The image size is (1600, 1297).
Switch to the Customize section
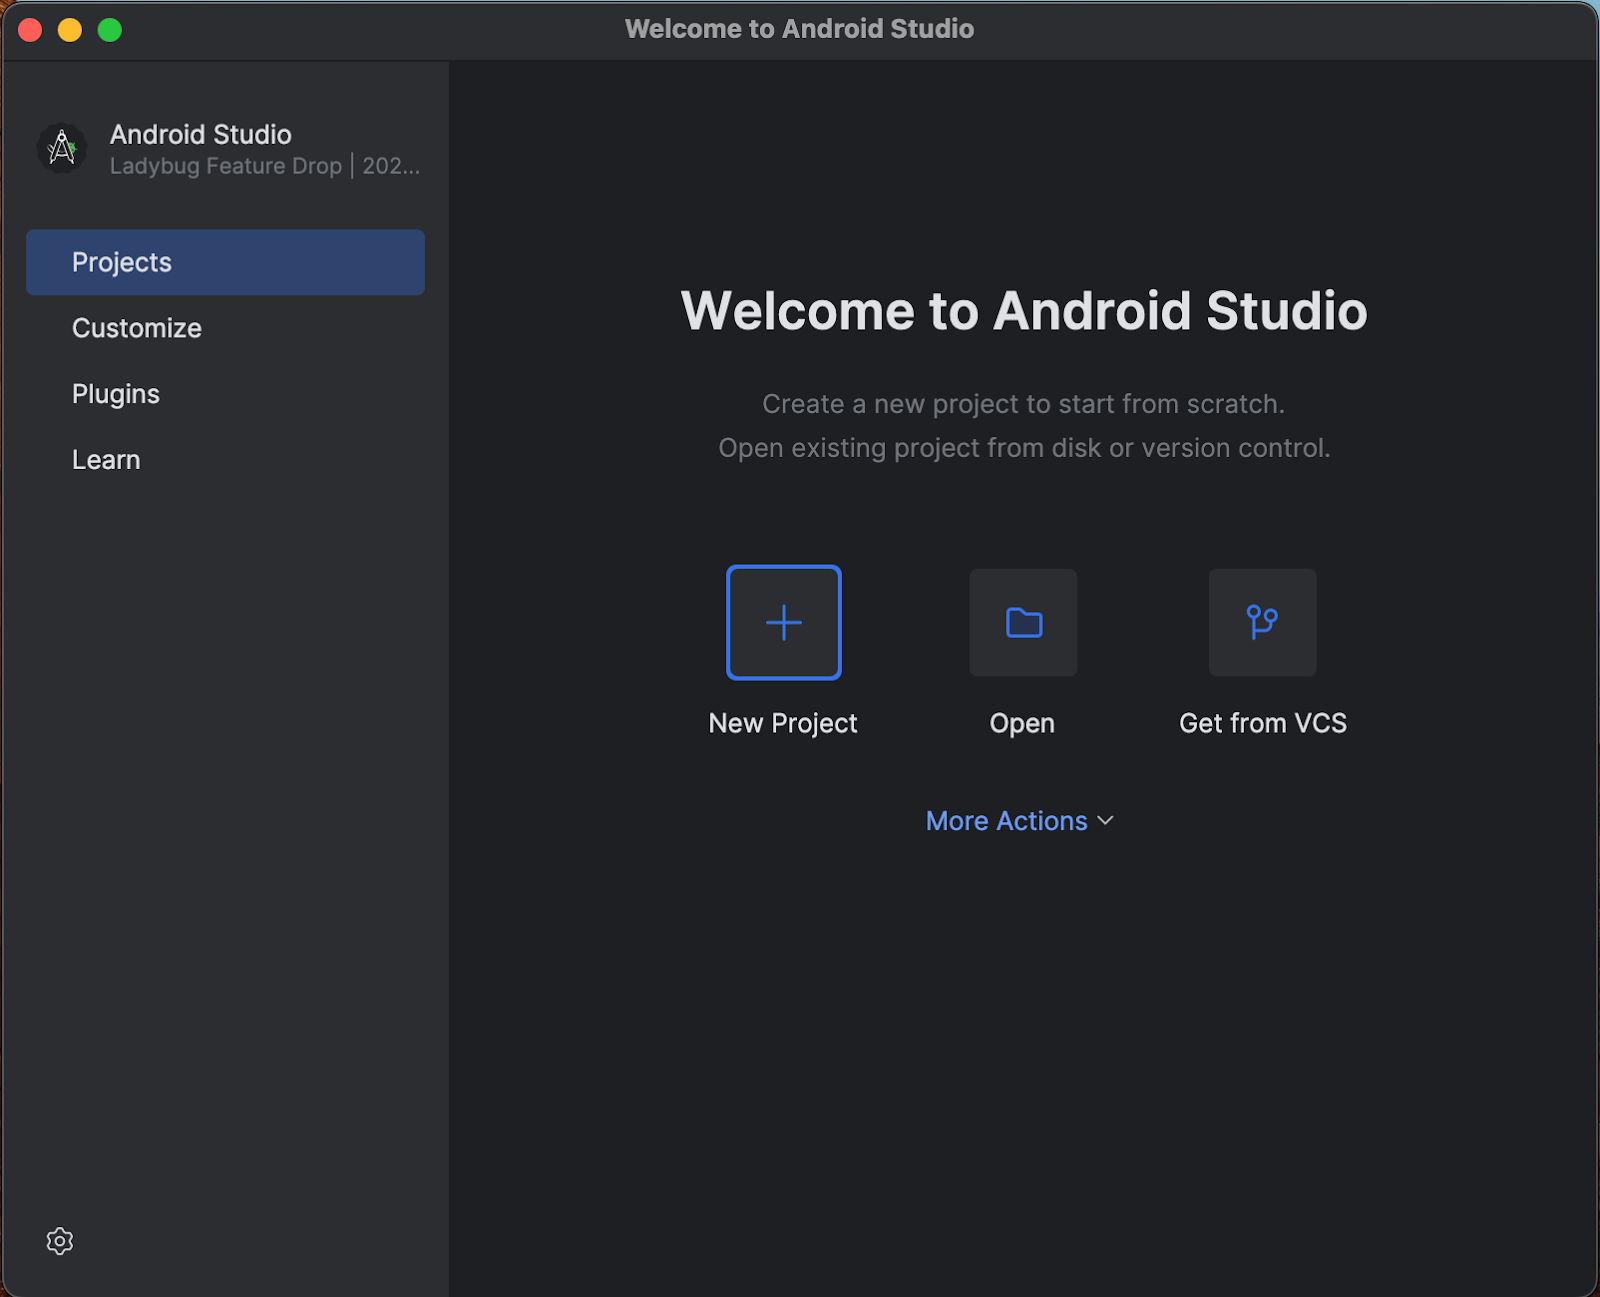point(136,327)
